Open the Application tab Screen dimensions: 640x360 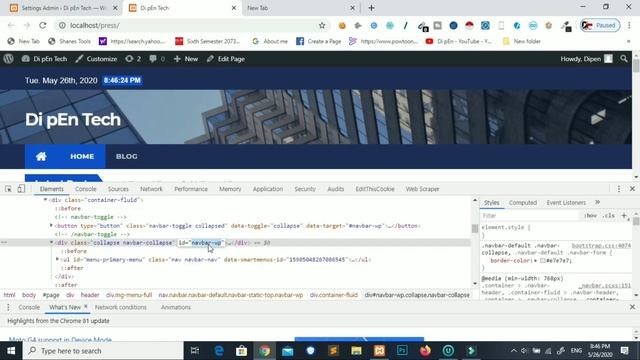point(267,189)
